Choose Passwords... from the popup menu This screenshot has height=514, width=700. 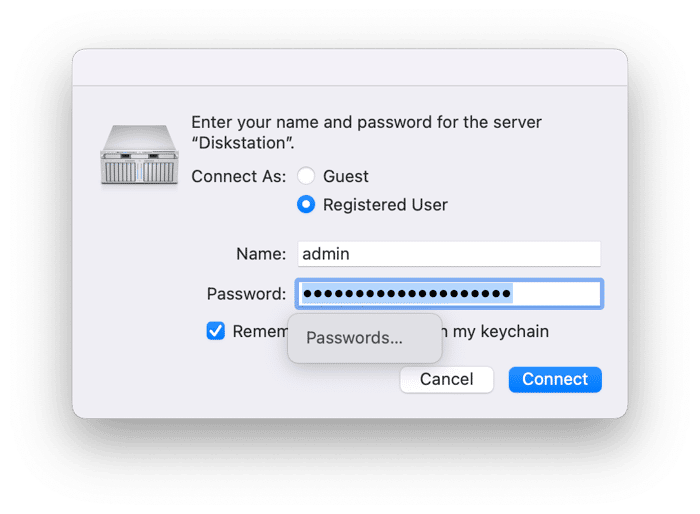click(x=355, y=338)
